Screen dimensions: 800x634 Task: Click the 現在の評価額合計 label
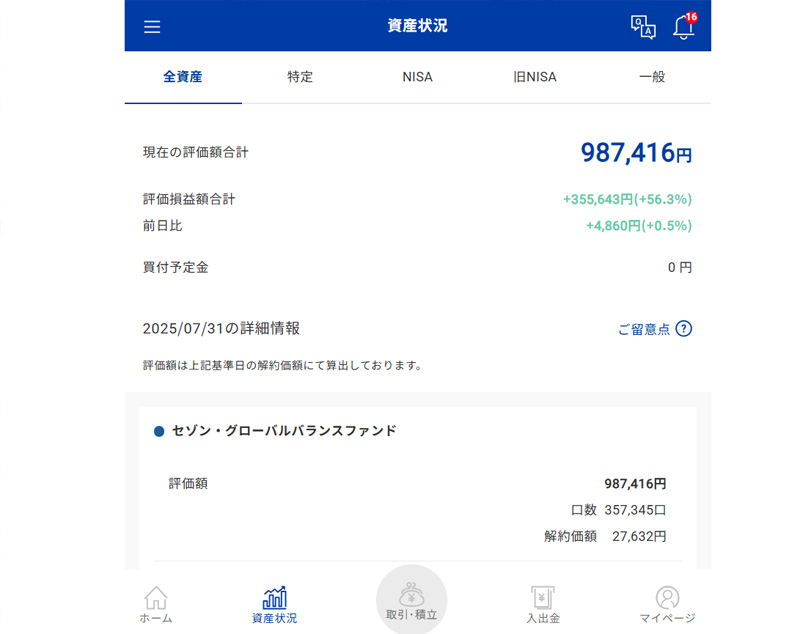195,153
